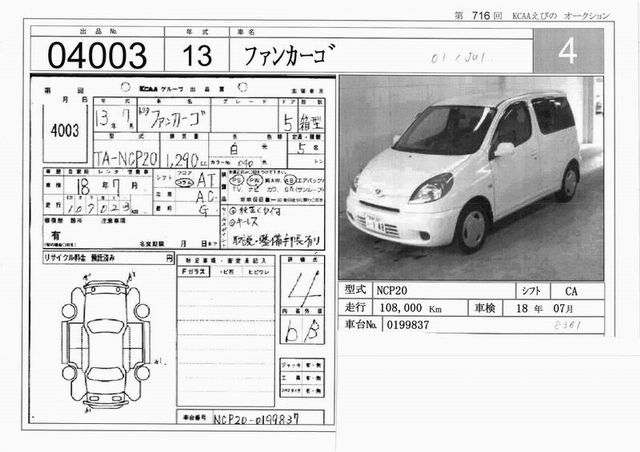Click the auction header number 716
640x452 pixels.
pyautogui.click(x=480, y=16)
